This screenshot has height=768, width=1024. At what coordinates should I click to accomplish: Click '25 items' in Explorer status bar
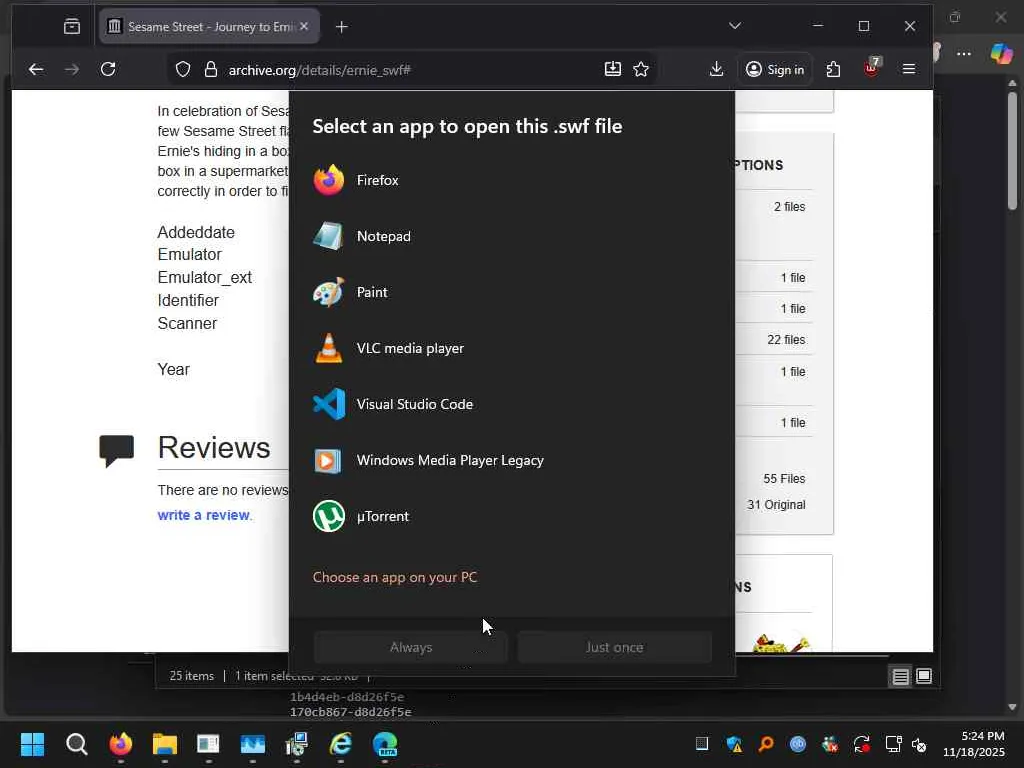click(x=191, y=676)
